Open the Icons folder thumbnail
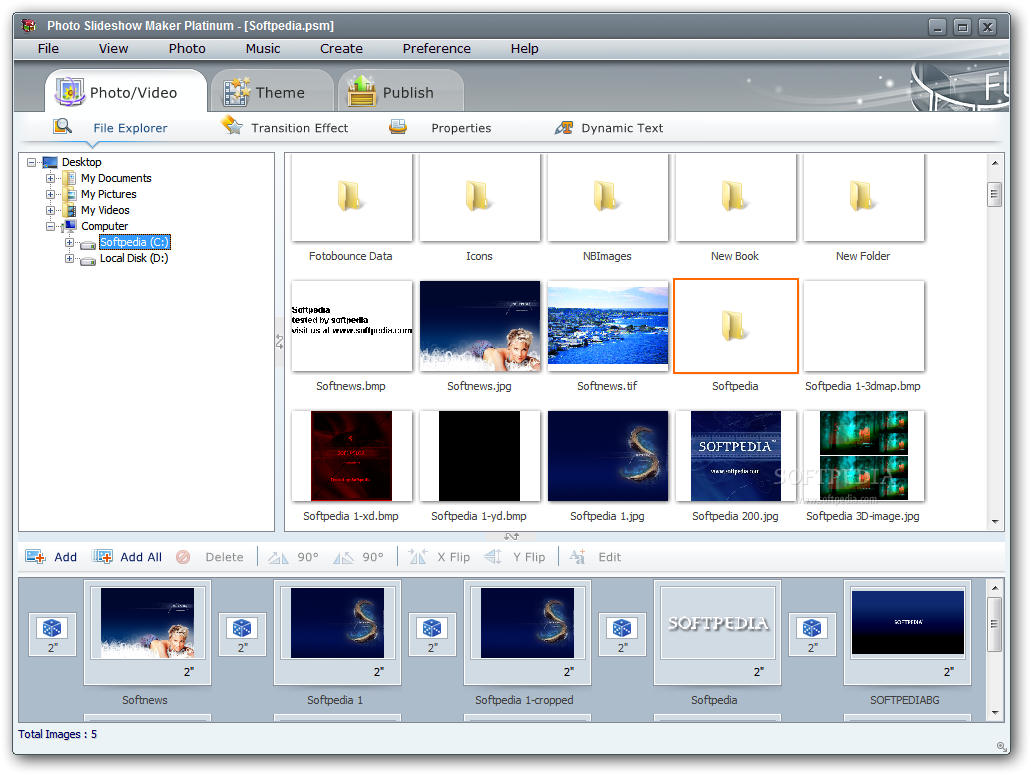Viewport: 1031px width, 775px height. (479, 197)
